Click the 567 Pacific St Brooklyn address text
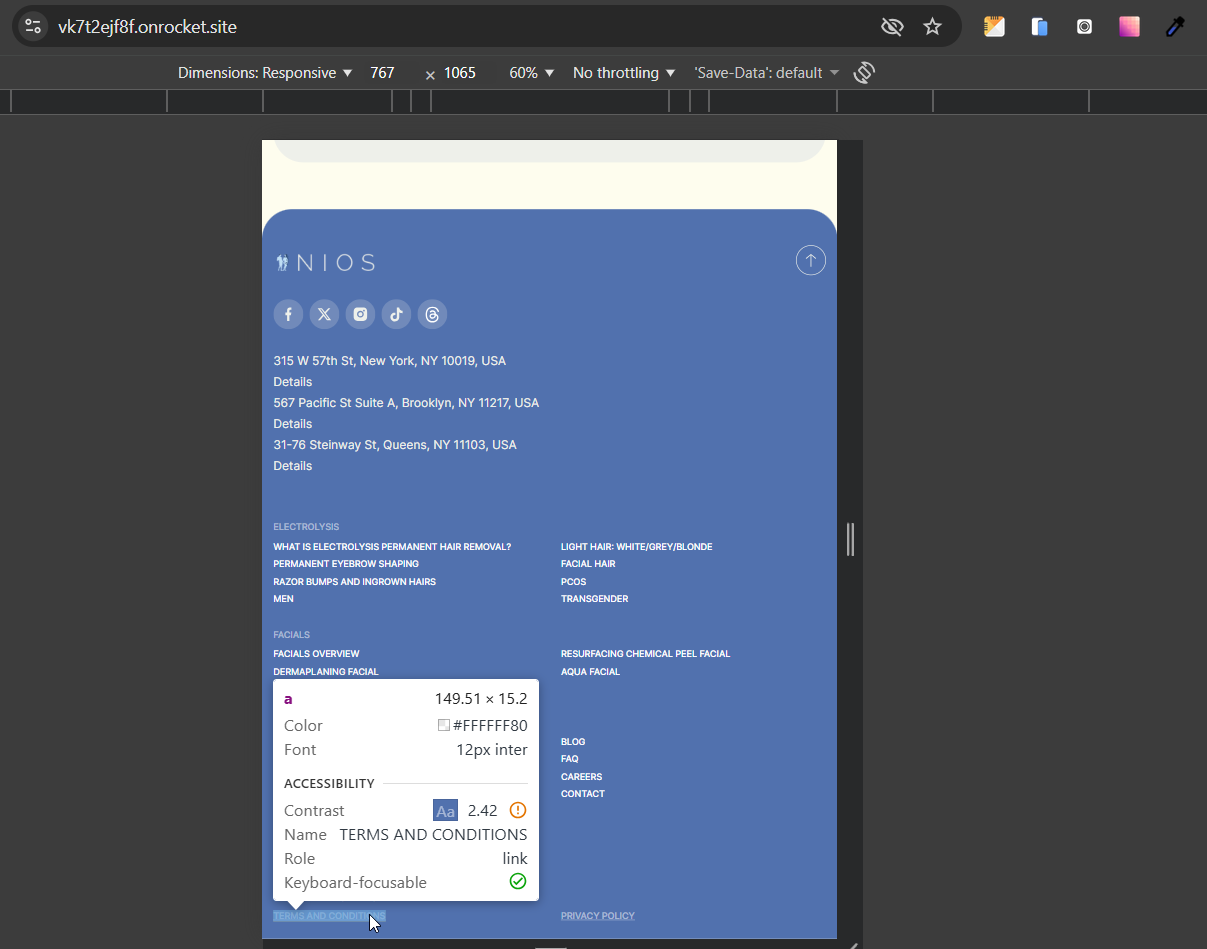This screenshot has height=949, width=1207. (406, 403)
